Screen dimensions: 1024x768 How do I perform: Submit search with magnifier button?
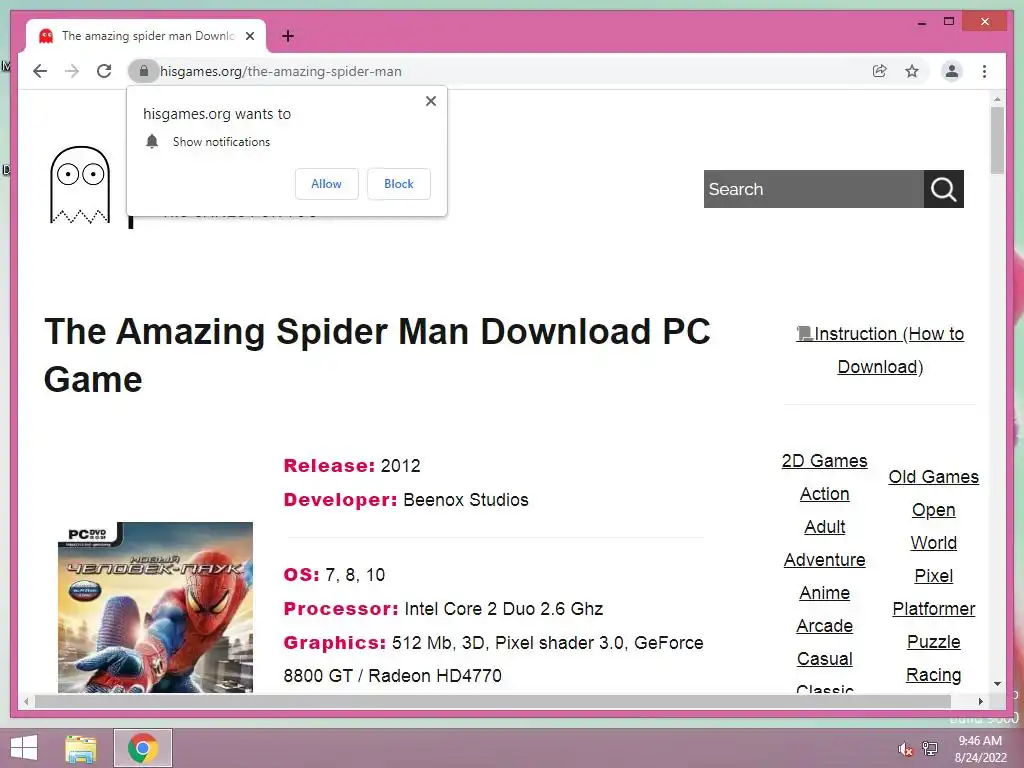coord(944,189)
